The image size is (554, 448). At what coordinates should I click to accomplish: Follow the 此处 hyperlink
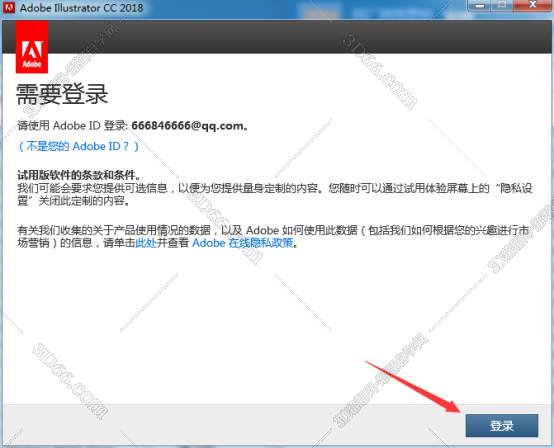click(x=146, y=243)
